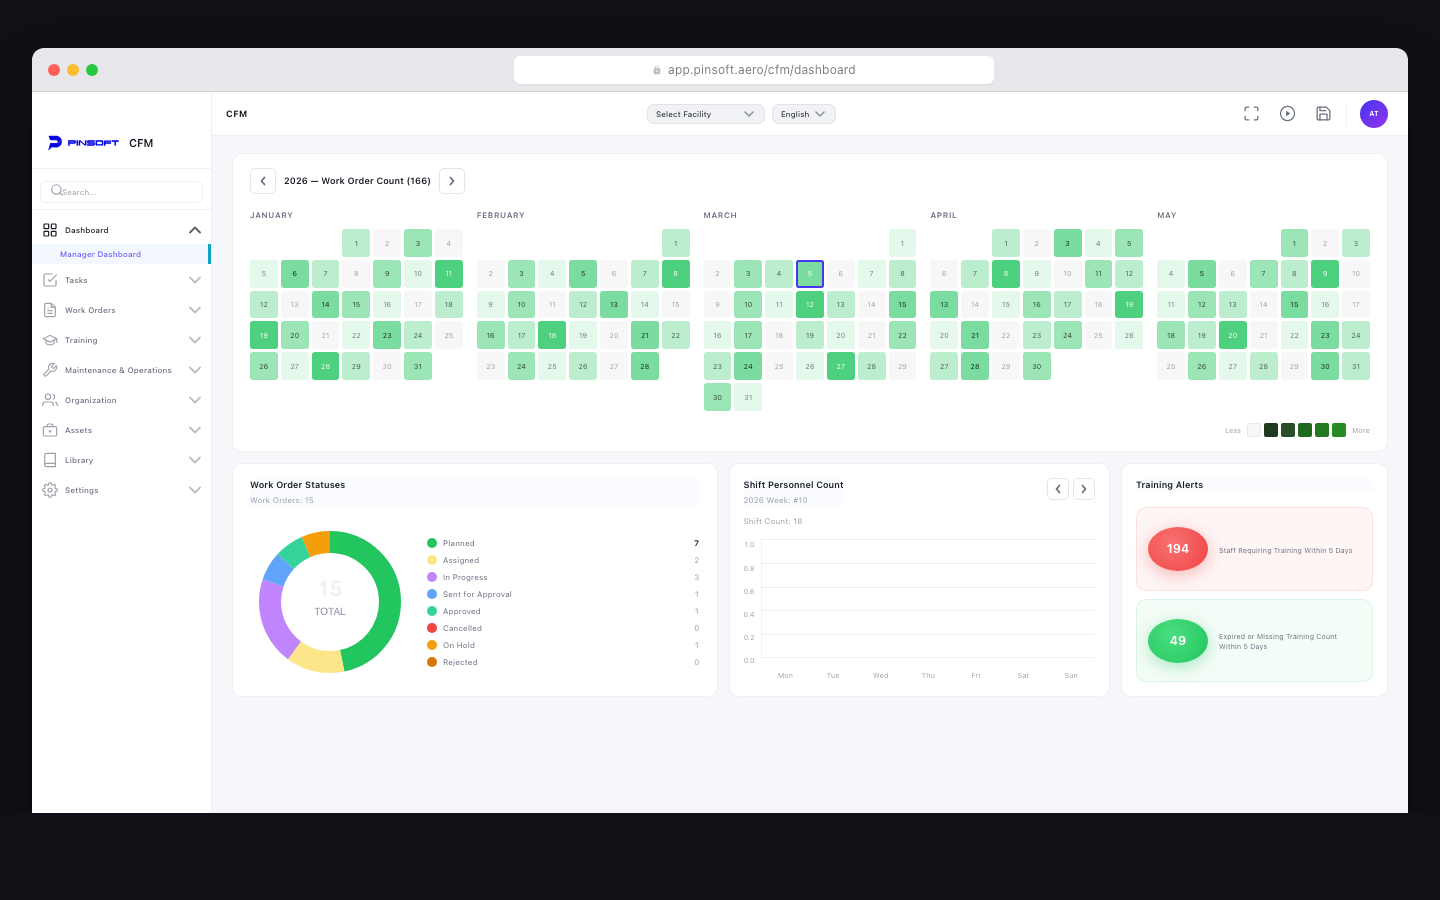Select the highlighted March 5 calendar cell

pos(810,273)
